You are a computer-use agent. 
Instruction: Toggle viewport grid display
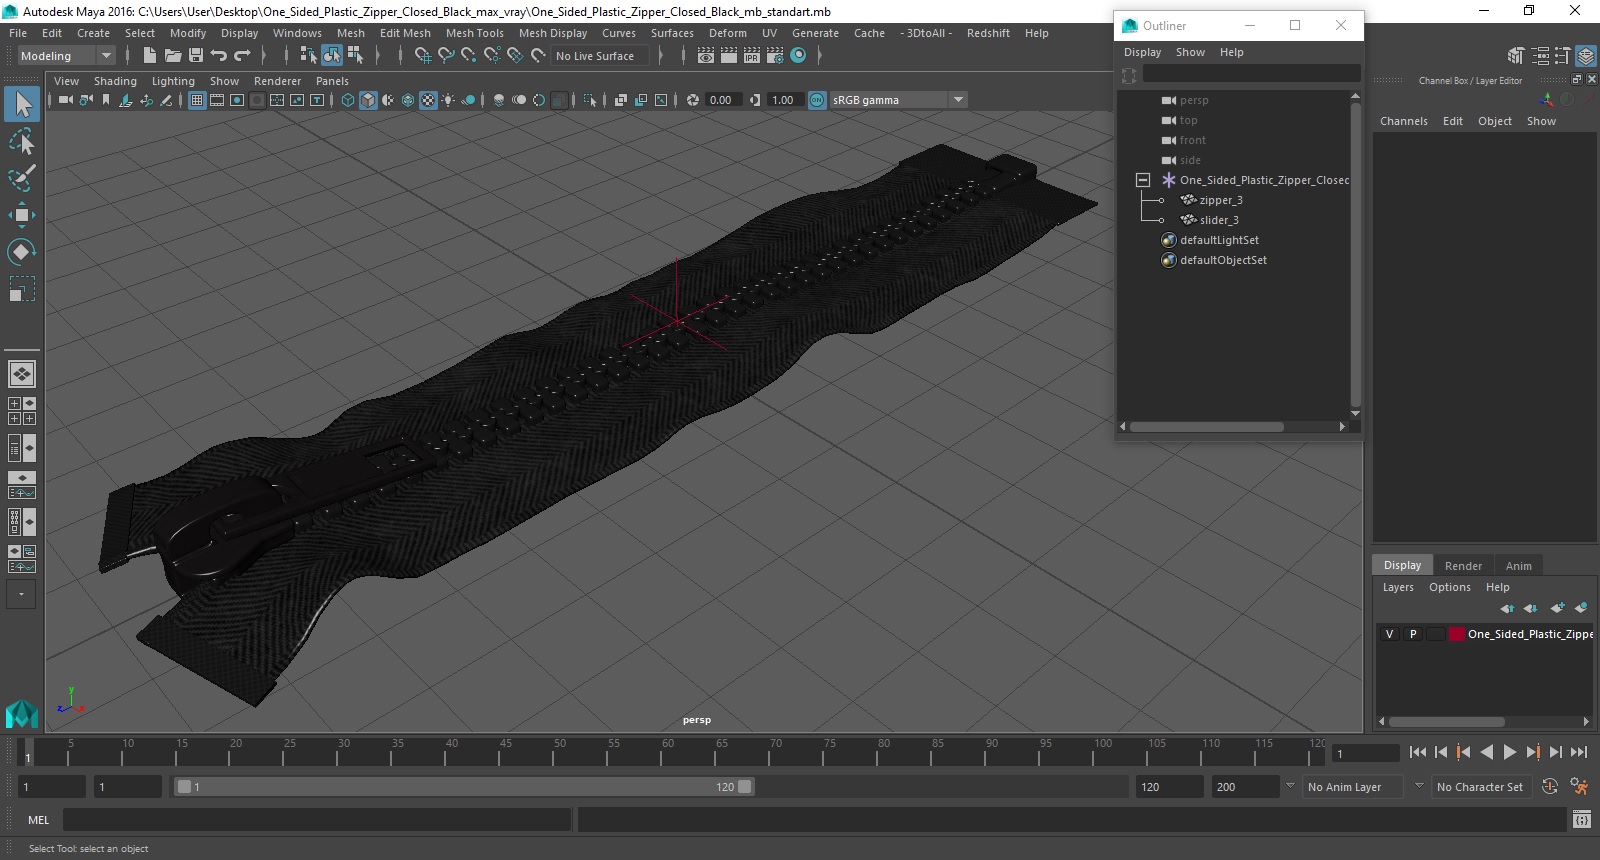point(197,100)
